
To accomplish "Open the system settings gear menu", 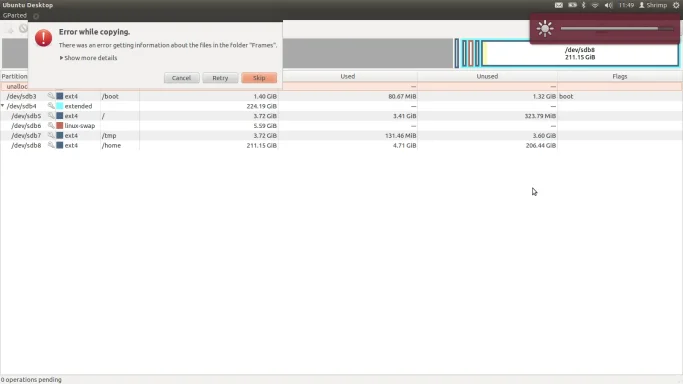I will pyautogui.click(x=676, y=5).
